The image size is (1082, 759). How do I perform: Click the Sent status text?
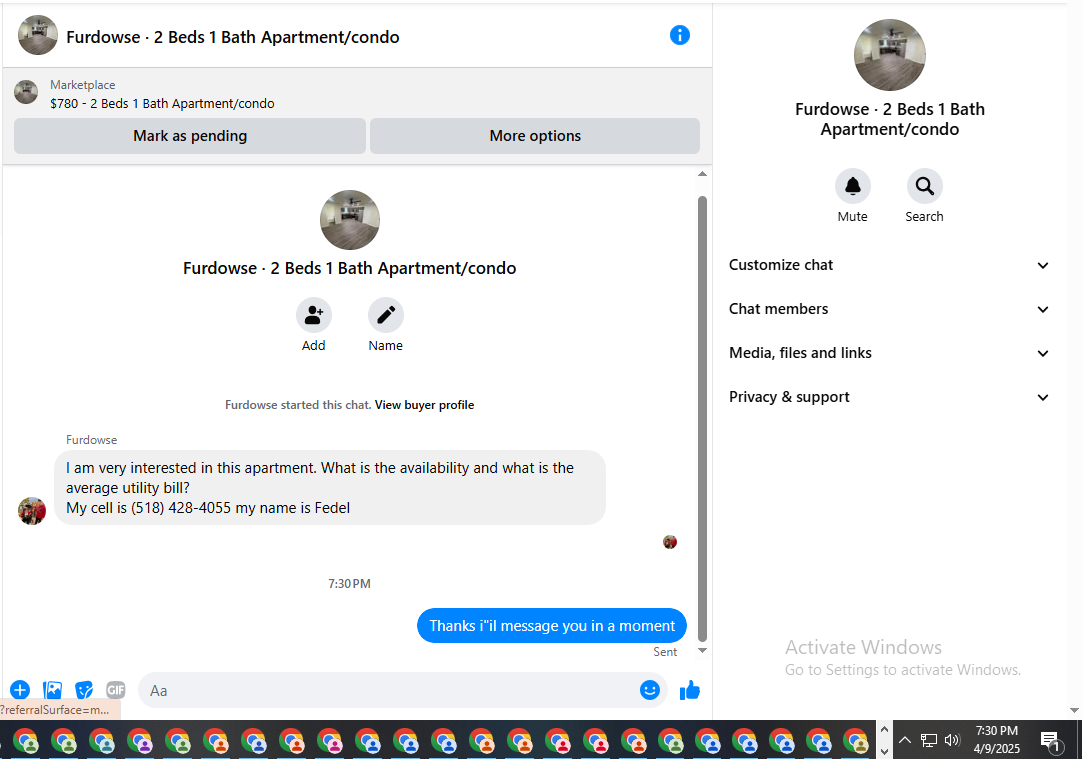[x=665, y=652]
